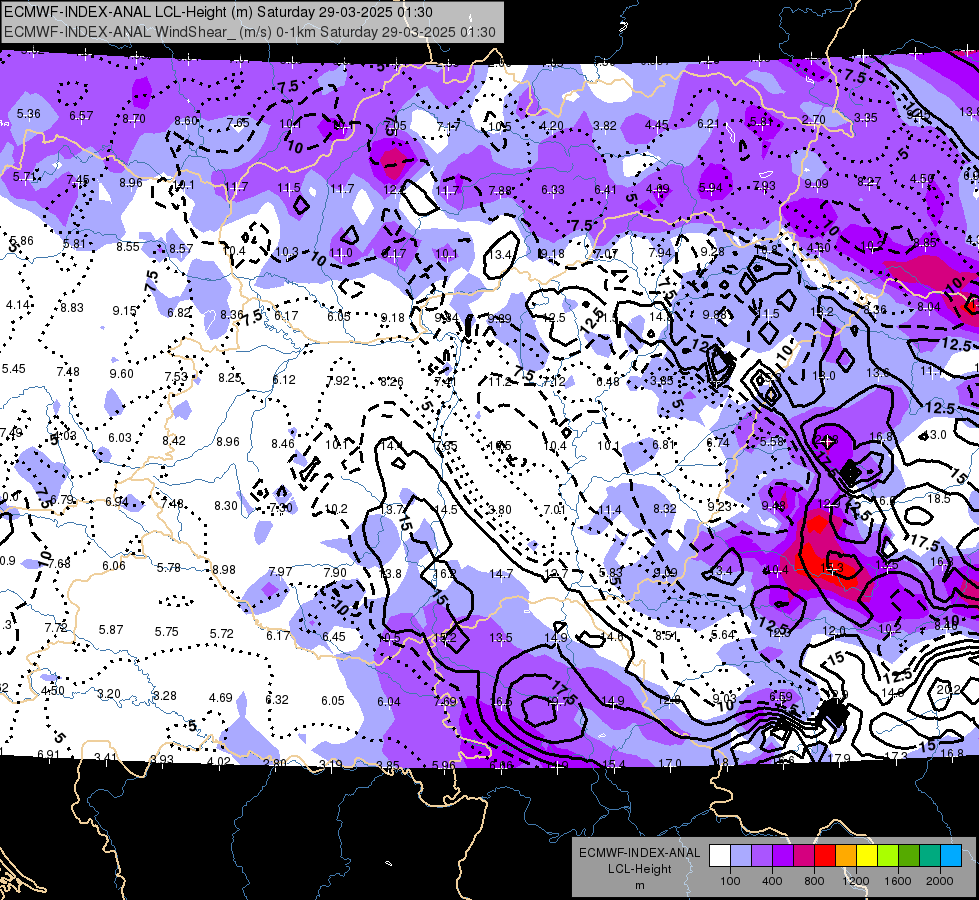
Task: Click the sky blue legend swatch
Action: point(951,856)
